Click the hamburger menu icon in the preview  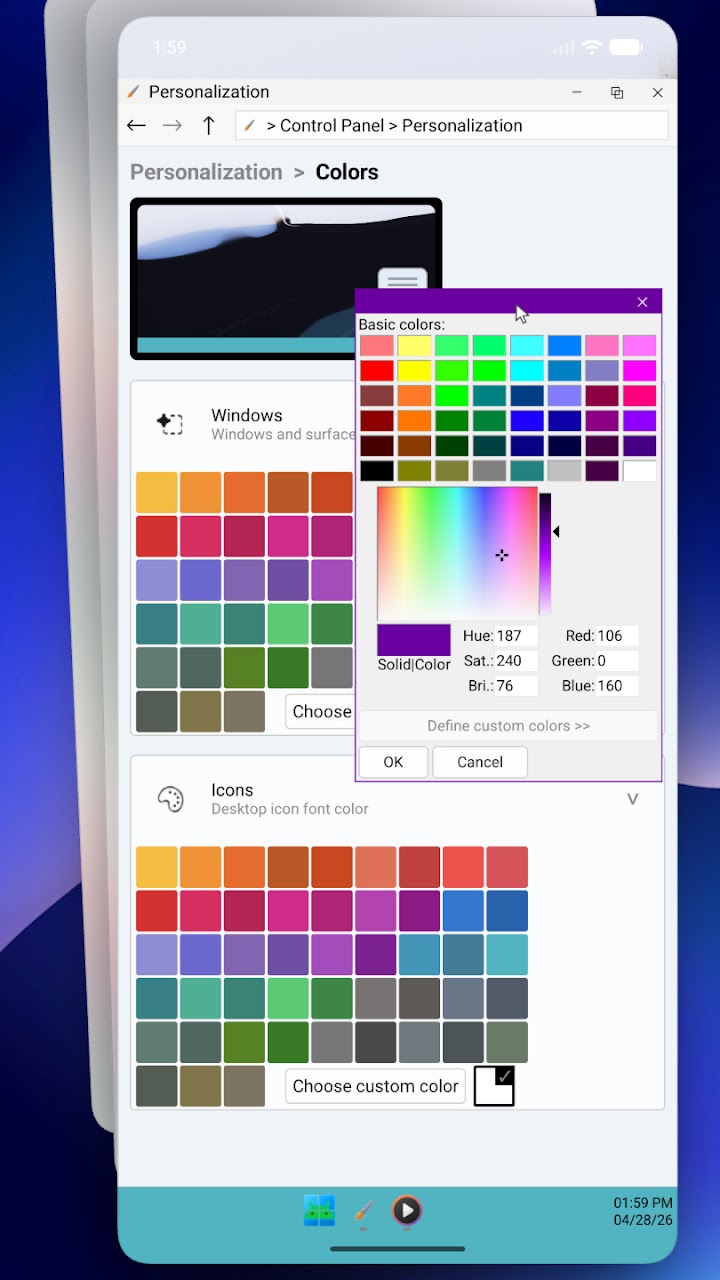pyautogui.click(x=403, y=281)
